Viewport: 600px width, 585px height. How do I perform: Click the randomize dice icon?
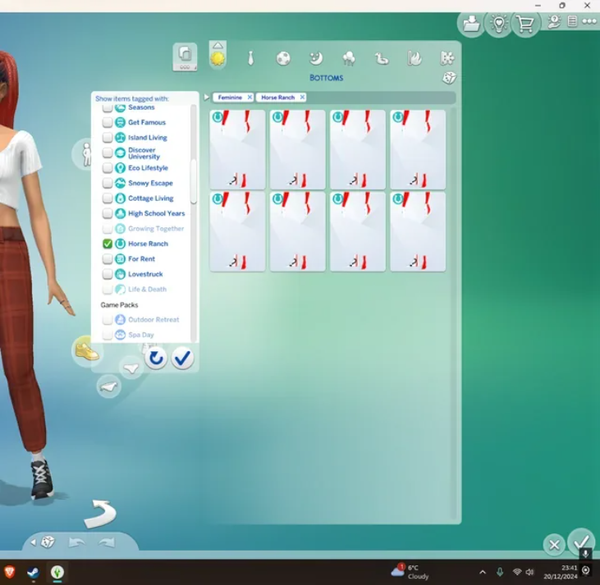[x=449, y=78]
